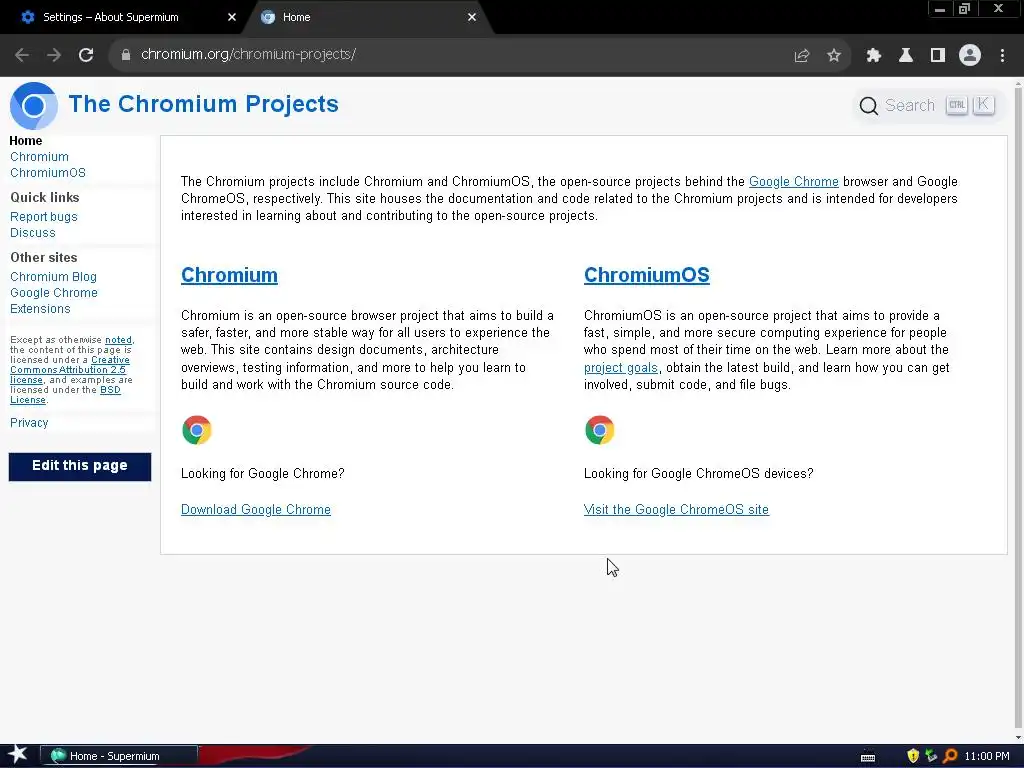Click Download Google Chrome link

tap(256, 509)
